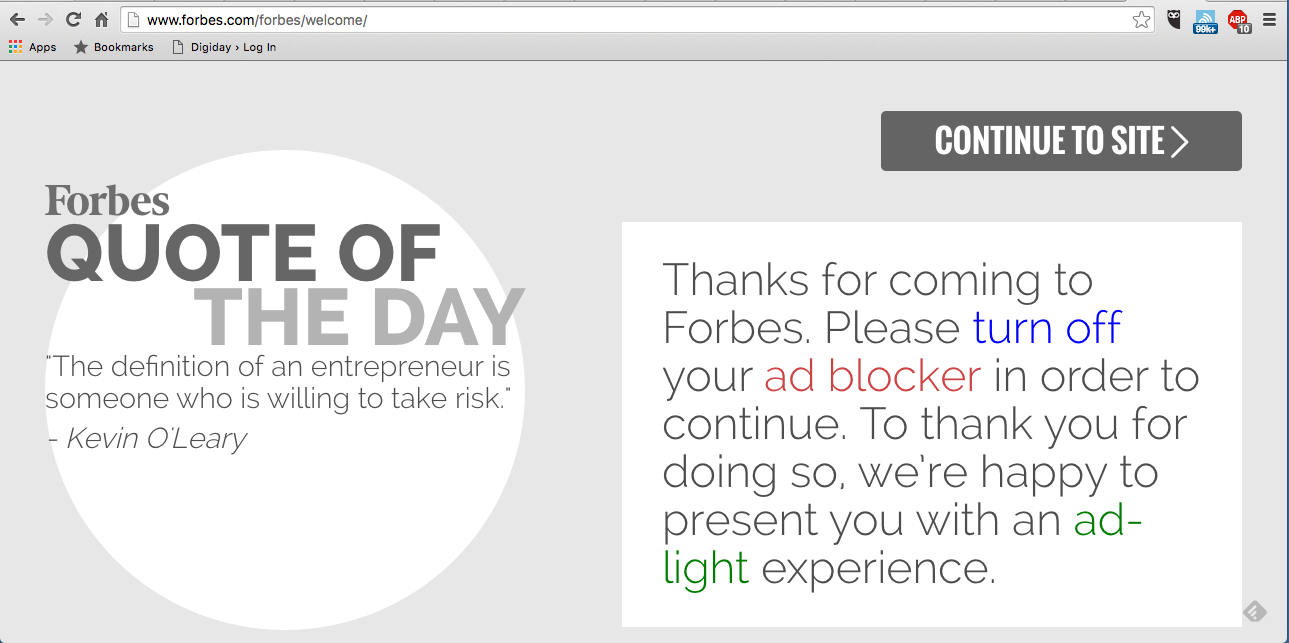Click the Continue to Site button
Image resolution: width=1289 pixels, height=643 pixels.
click(1061, 141)
